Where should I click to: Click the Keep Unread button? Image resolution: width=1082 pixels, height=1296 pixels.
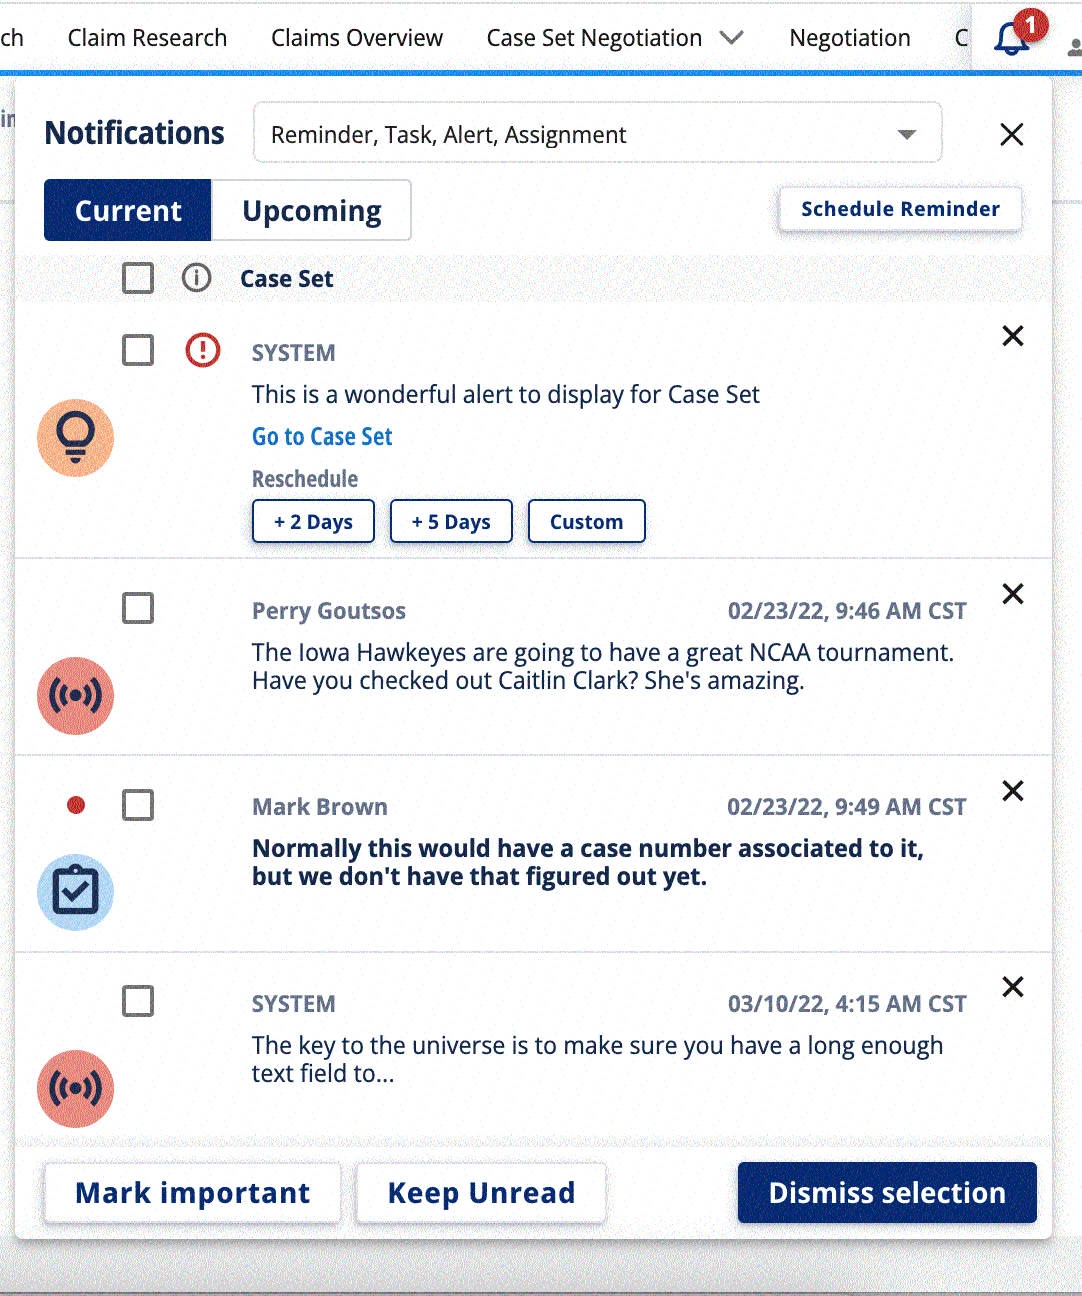coord(481,1193)
